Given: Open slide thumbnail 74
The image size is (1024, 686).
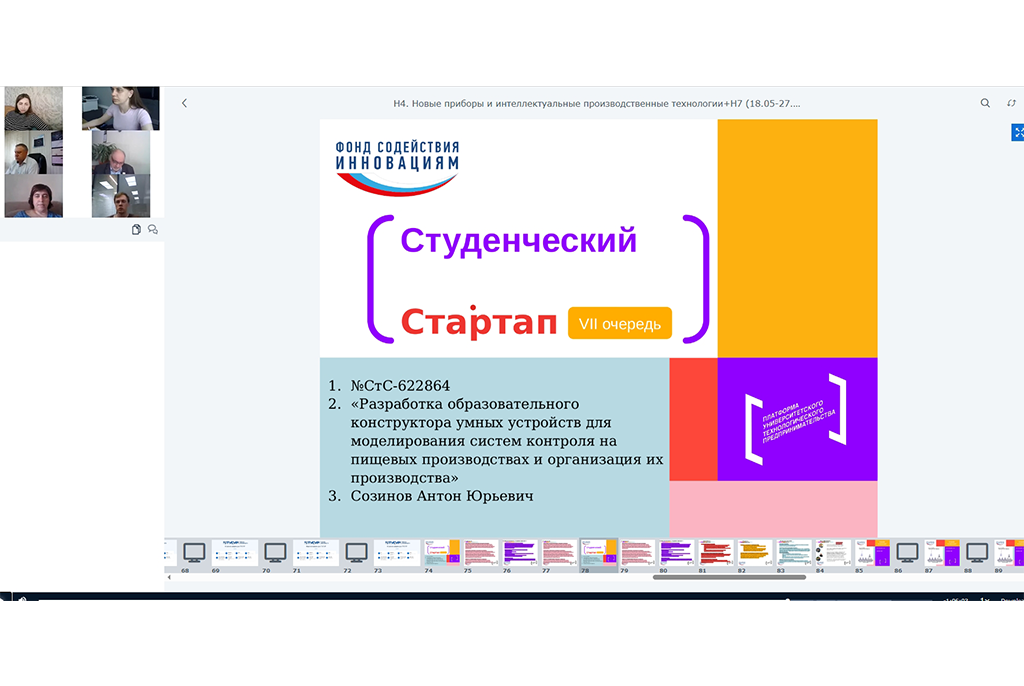Looking at the screenshot, I should pyautogui.click(x=442, y=553).
